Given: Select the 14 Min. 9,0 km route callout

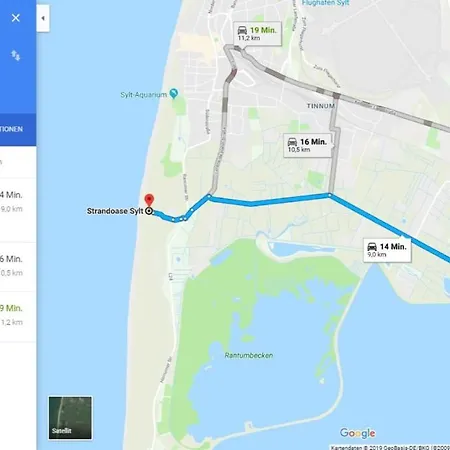Looking at the screenshot, I should pos(387,250).
